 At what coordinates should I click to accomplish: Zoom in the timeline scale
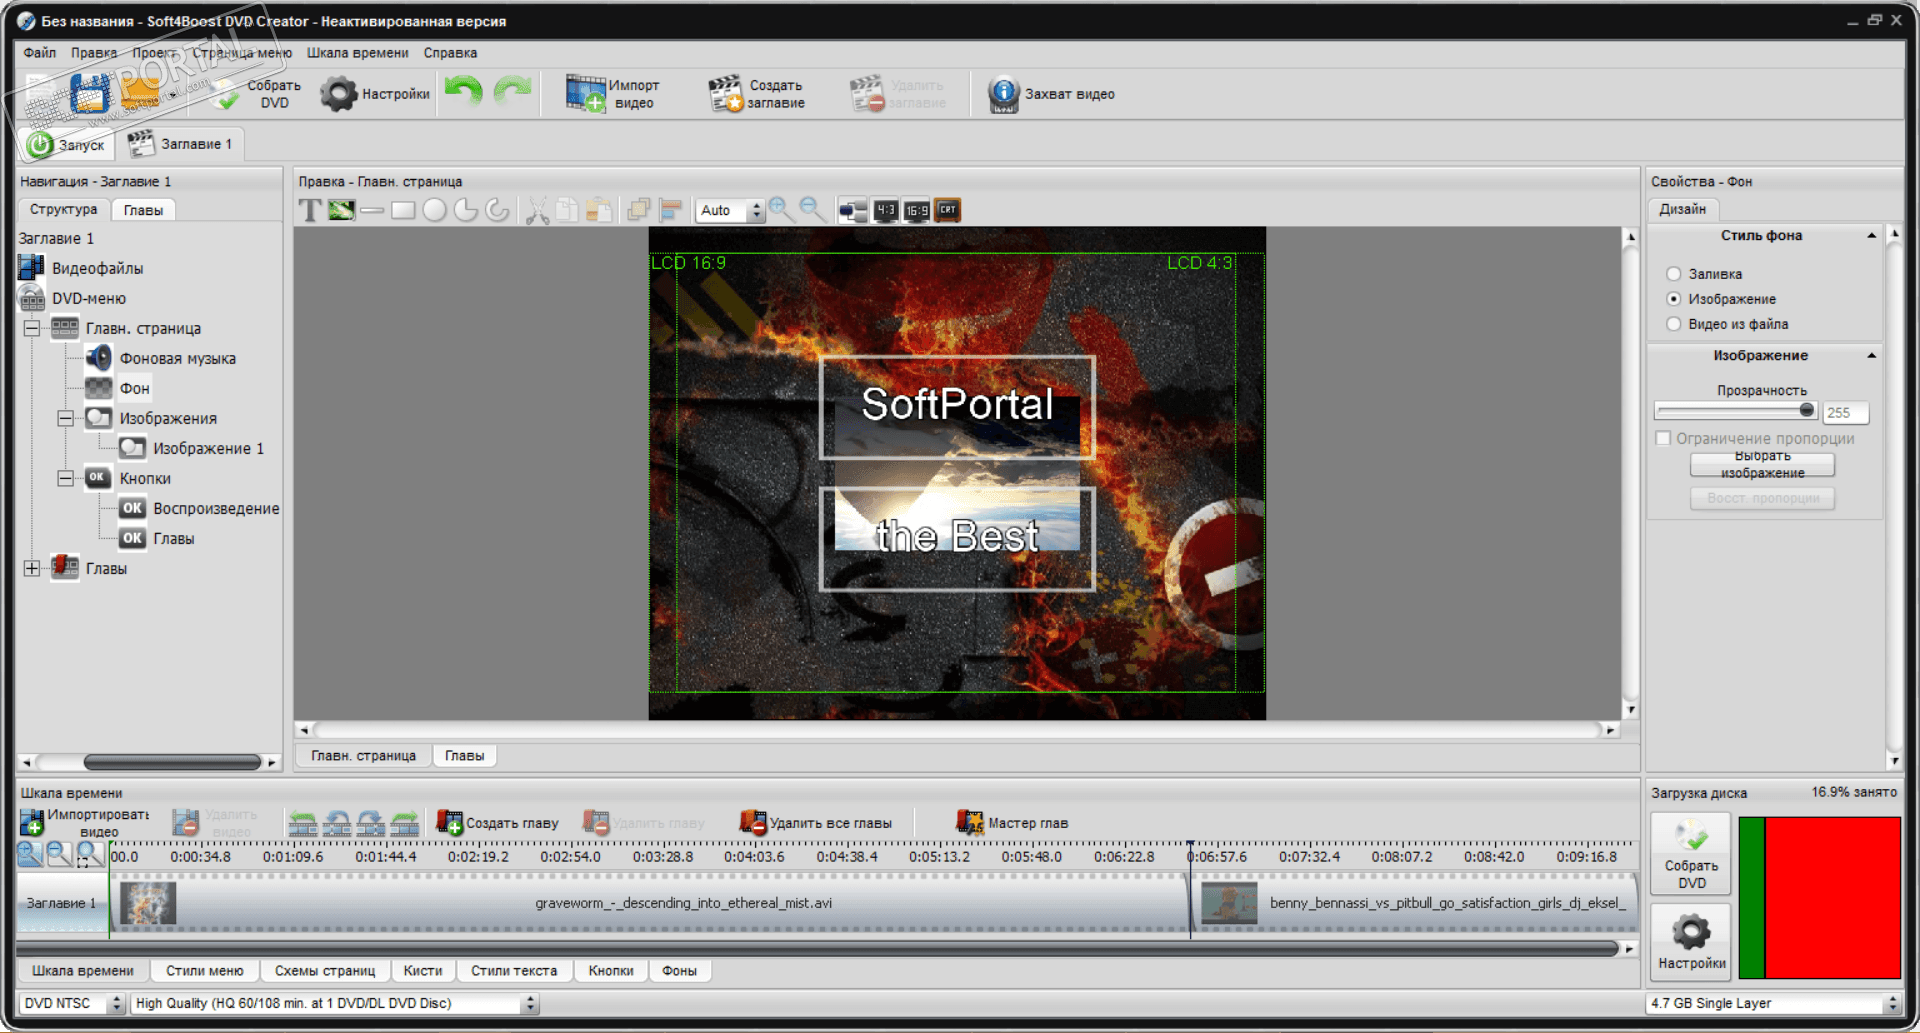[30, 854]
